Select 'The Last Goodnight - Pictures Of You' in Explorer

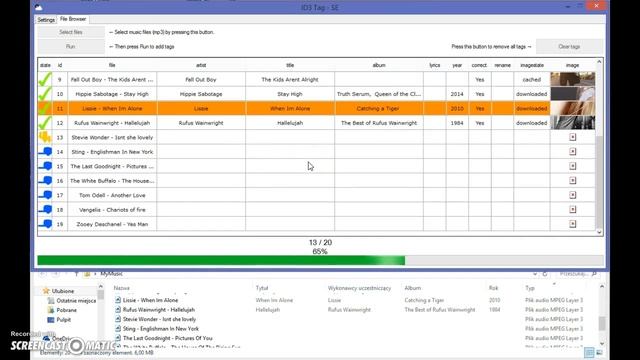point(167,338)
